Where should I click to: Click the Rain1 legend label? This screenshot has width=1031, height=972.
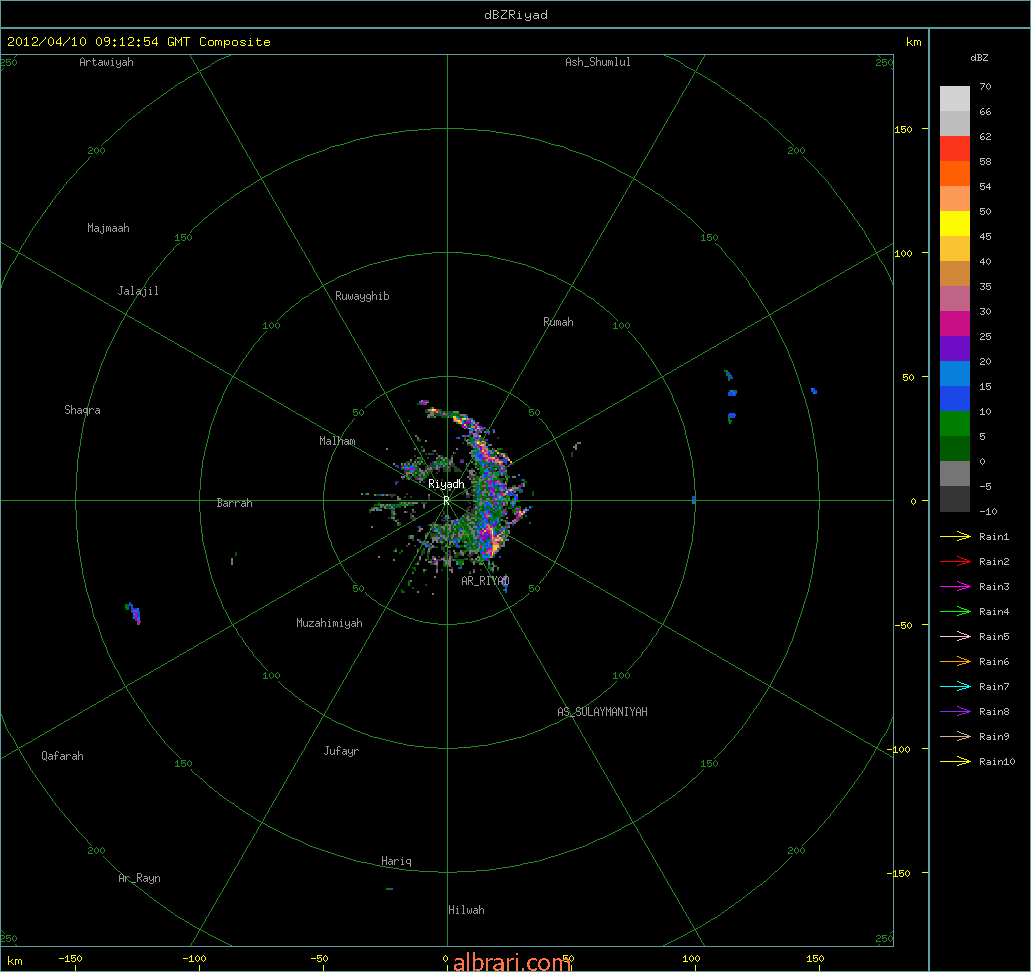pos(994,537)
